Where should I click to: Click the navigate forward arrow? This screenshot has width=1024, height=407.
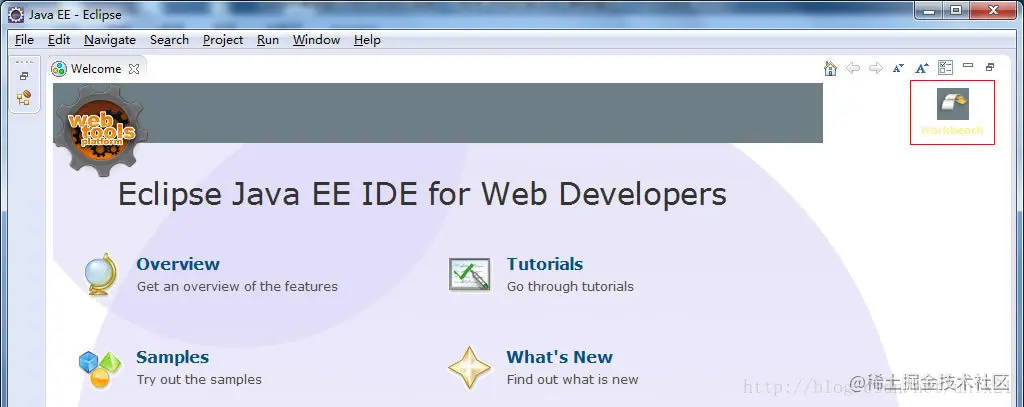point(876,68)
